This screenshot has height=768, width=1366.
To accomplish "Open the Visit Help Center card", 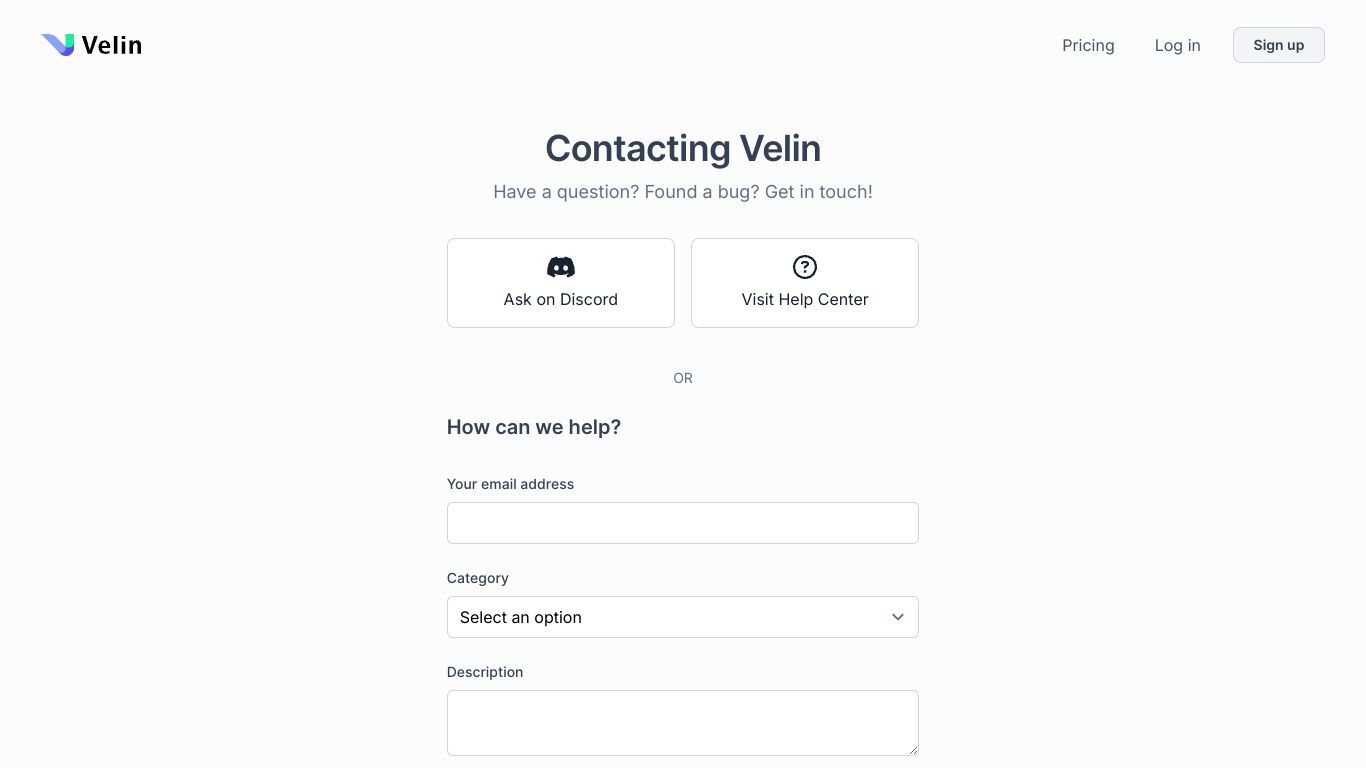I will [x=805, y=283].
